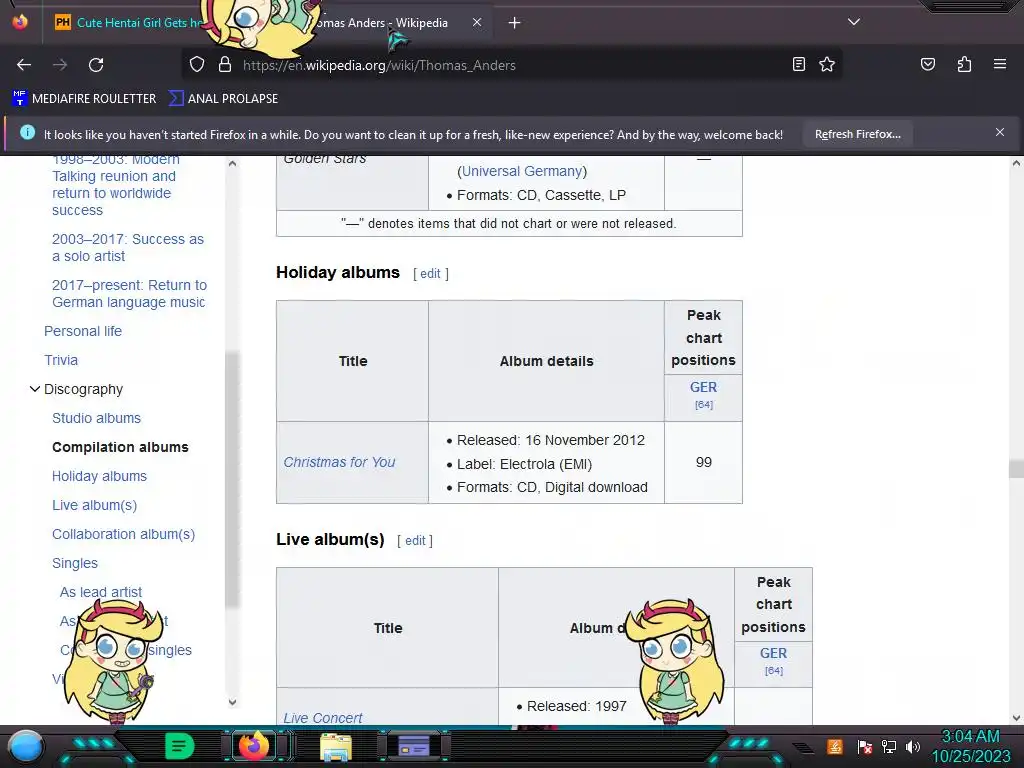Screen dimensions: 1024x768
Task: Open the extensions puzzle icon
Action: (964, 64)
